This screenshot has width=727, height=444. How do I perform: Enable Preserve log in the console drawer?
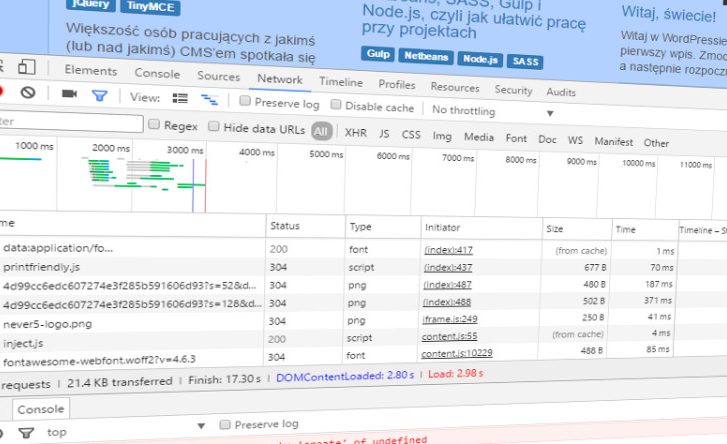click(x=225, y=424)
